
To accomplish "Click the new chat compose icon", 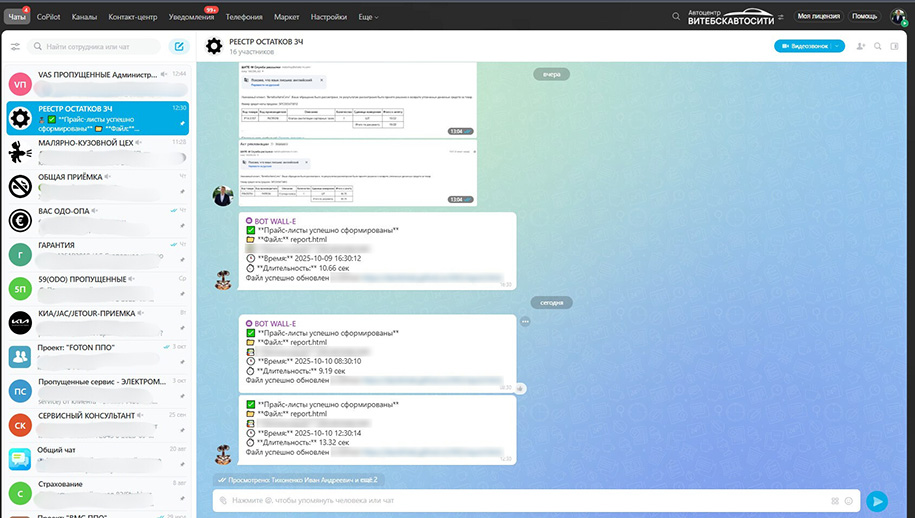I will click(x=178, y=46).
